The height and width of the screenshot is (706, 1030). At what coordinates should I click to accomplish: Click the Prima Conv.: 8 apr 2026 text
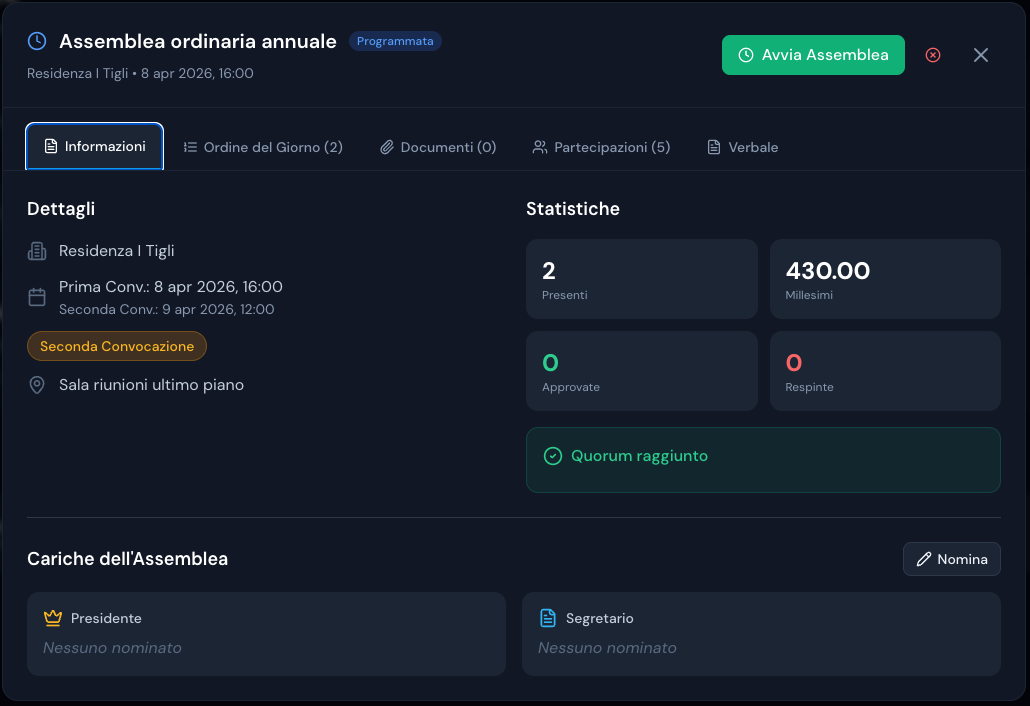click(x=171, y=287)
